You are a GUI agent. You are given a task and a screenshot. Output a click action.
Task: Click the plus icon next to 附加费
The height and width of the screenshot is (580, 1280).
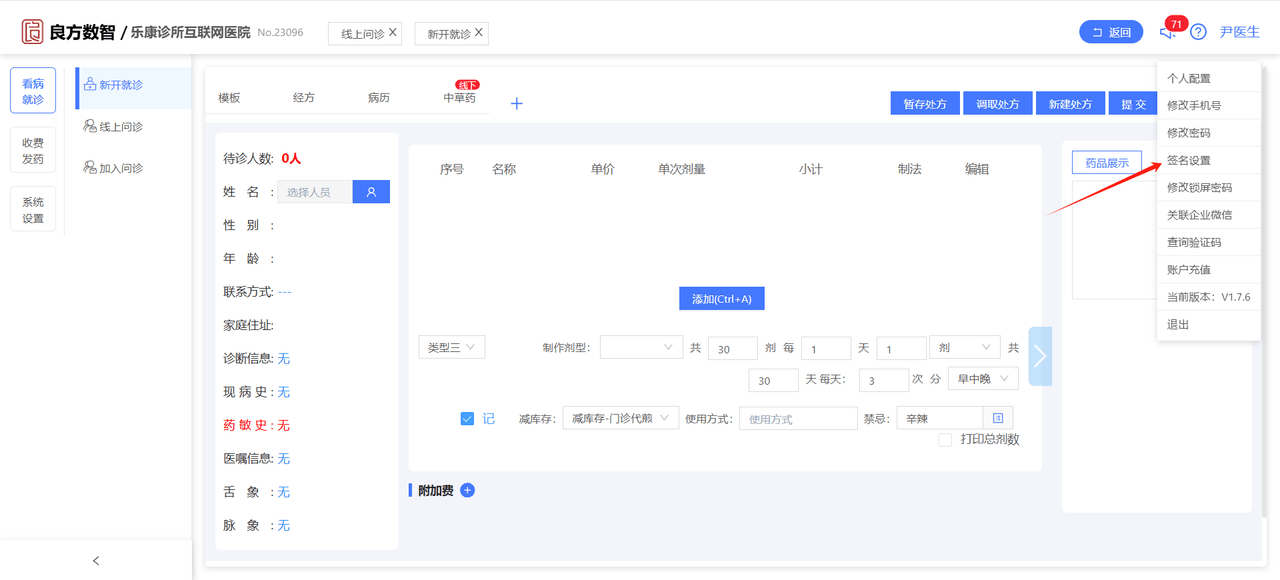click(467, 490)
